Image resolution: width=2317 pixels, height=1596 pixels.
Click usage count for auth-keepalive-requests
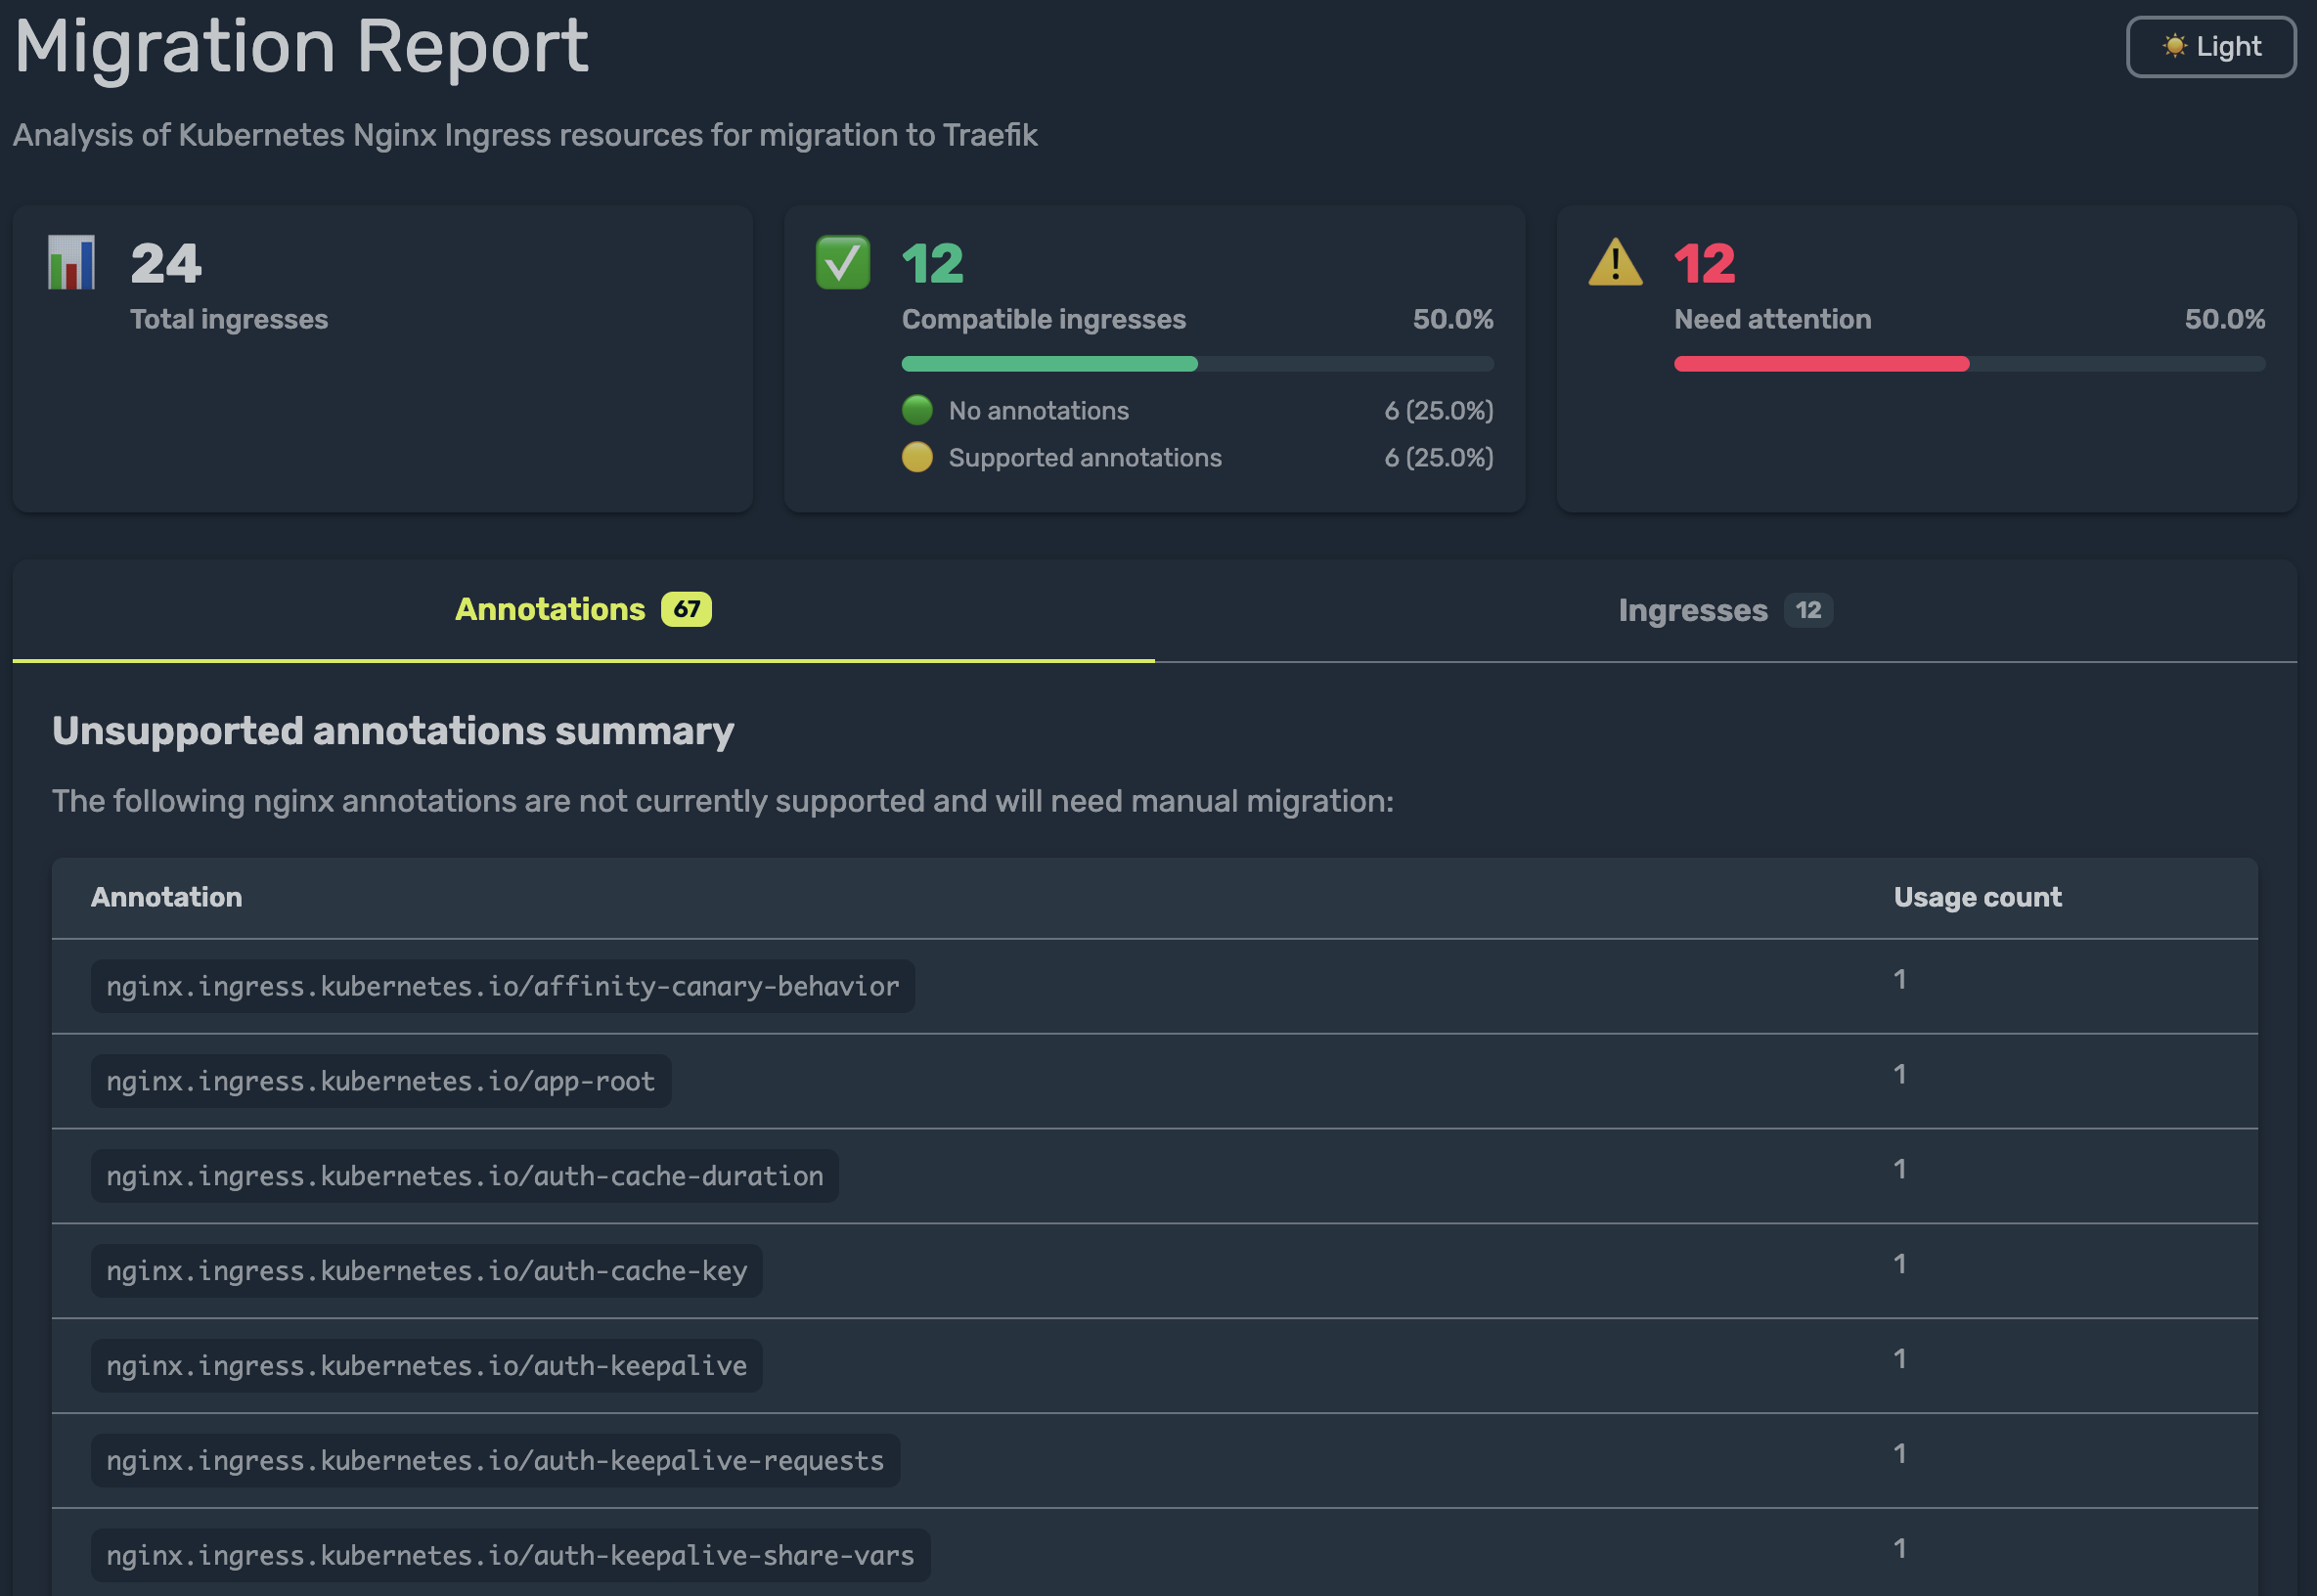click(1899, 1454)
